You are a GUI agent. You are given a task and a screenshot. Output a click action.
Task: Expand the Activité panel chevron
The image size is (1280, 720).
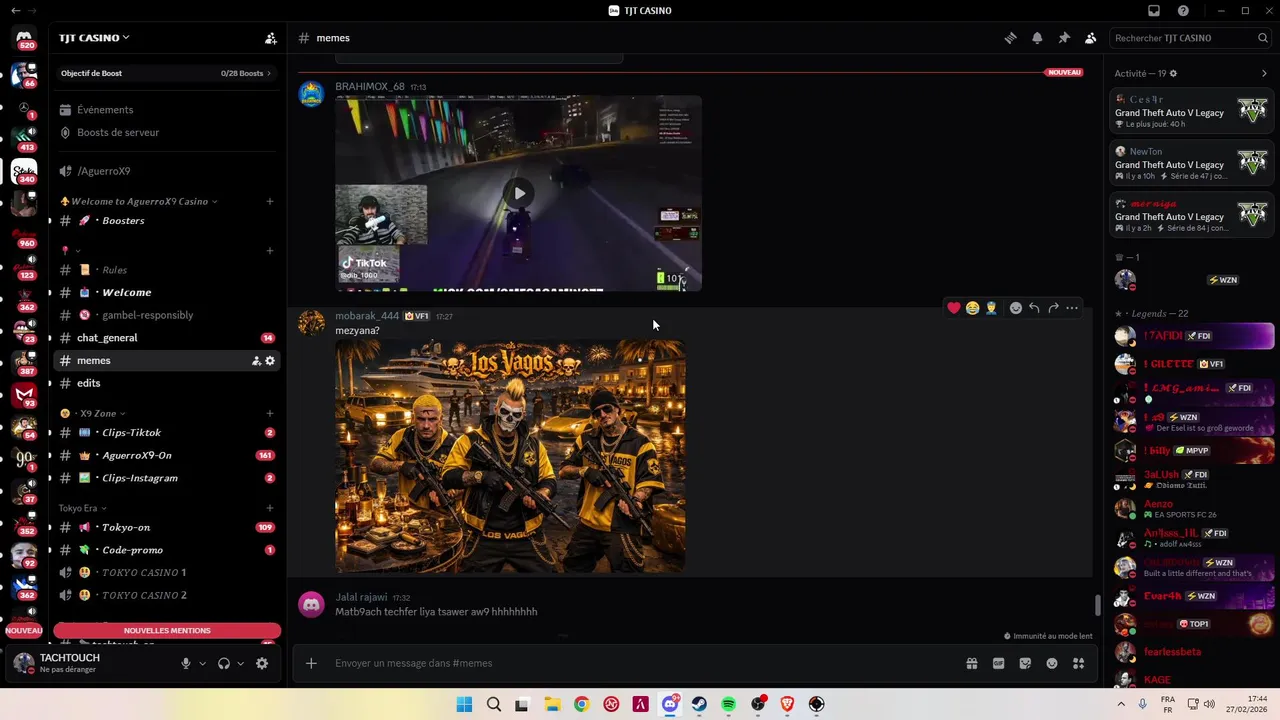click(x=1264, y=74)
